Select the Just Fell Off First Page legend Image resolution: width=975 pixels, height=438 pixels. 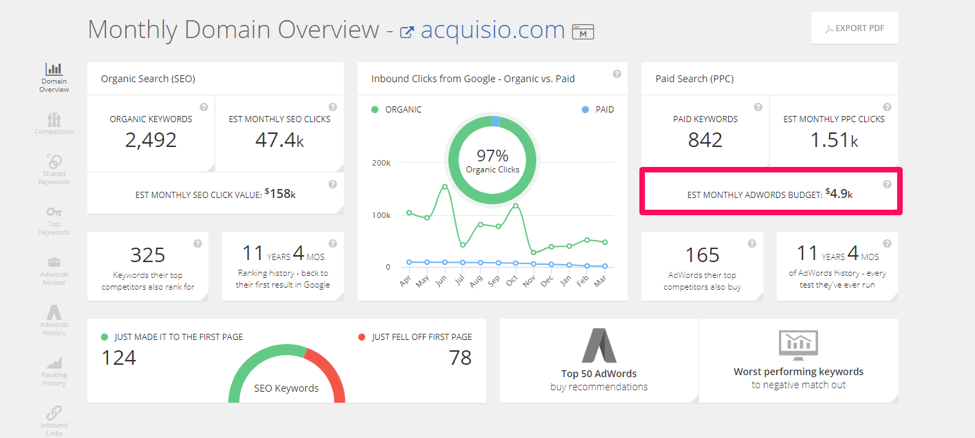415,337
